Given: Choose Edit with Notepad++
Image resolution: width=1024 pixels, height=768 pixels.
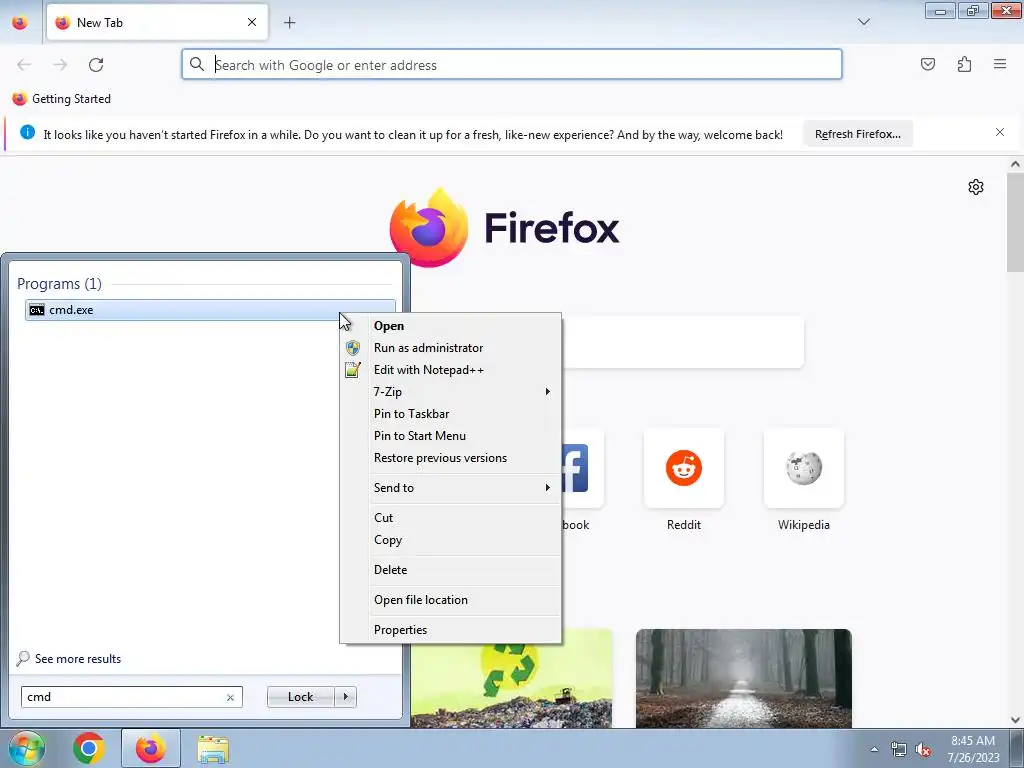Looking at the screenshot, I should (451, 370).
